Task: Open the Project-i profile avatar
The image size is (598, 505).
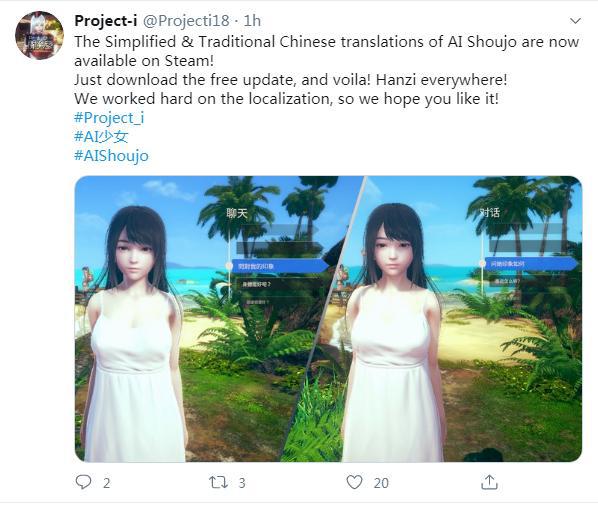Action: [x=39, y=35]
